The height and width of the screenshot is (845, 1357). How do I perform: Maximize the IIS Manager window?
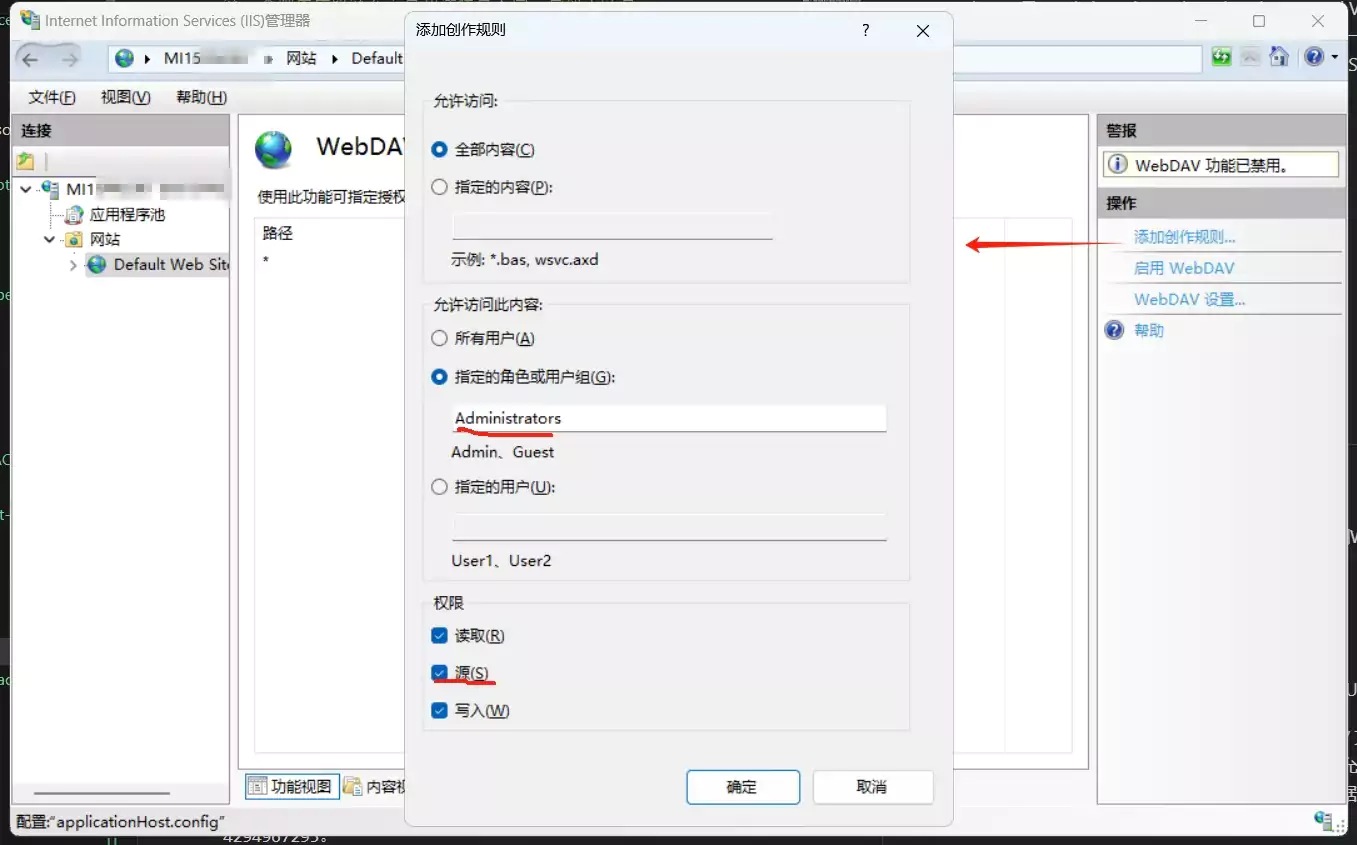coord(1259,21)
